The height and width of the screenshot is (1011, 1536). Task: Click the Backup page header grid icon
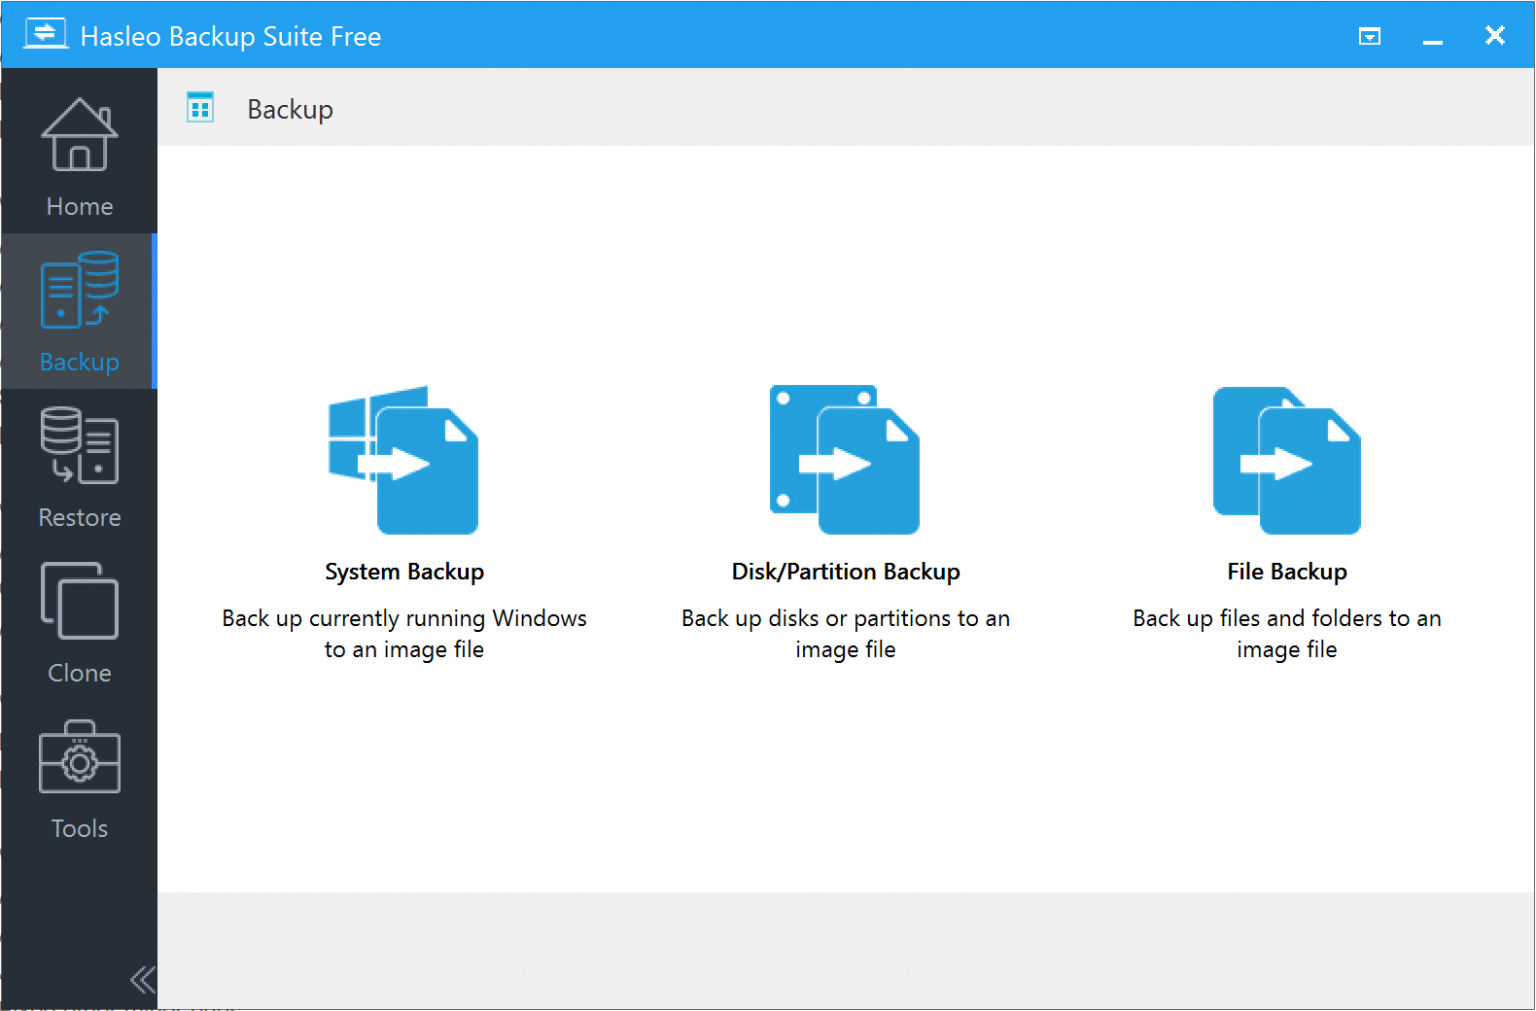tap(200, 107)
